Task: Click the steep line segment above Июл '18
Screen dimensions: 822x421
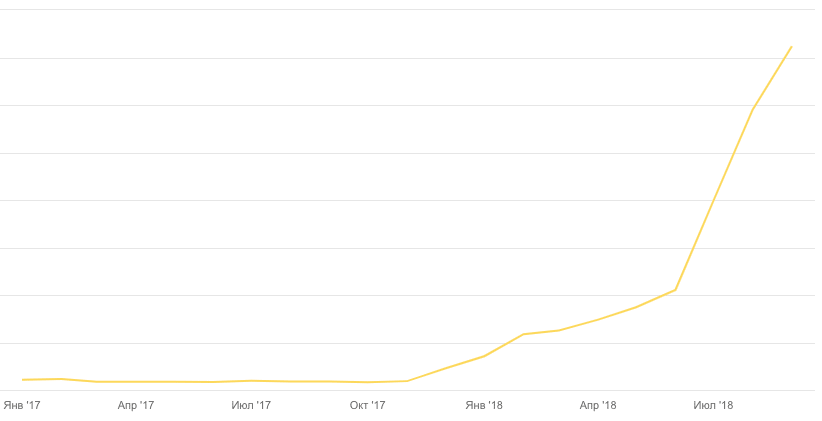Action: (713, 201)
